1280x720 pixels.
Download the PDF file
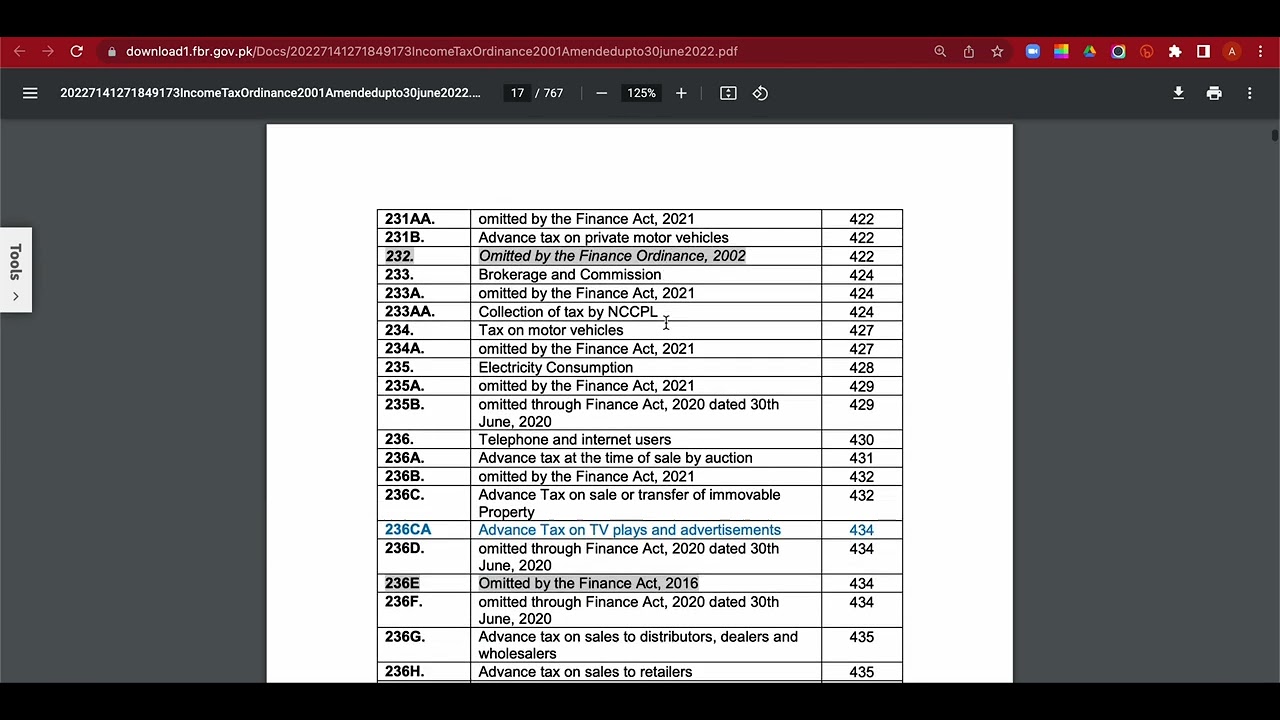click(x=1178, y=93)
